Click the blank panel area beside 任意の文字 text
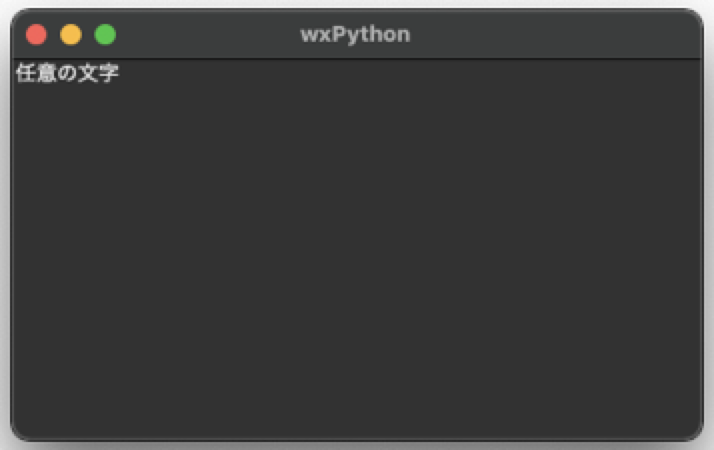Viewport: 714px width, 450px height. (273, 73)
